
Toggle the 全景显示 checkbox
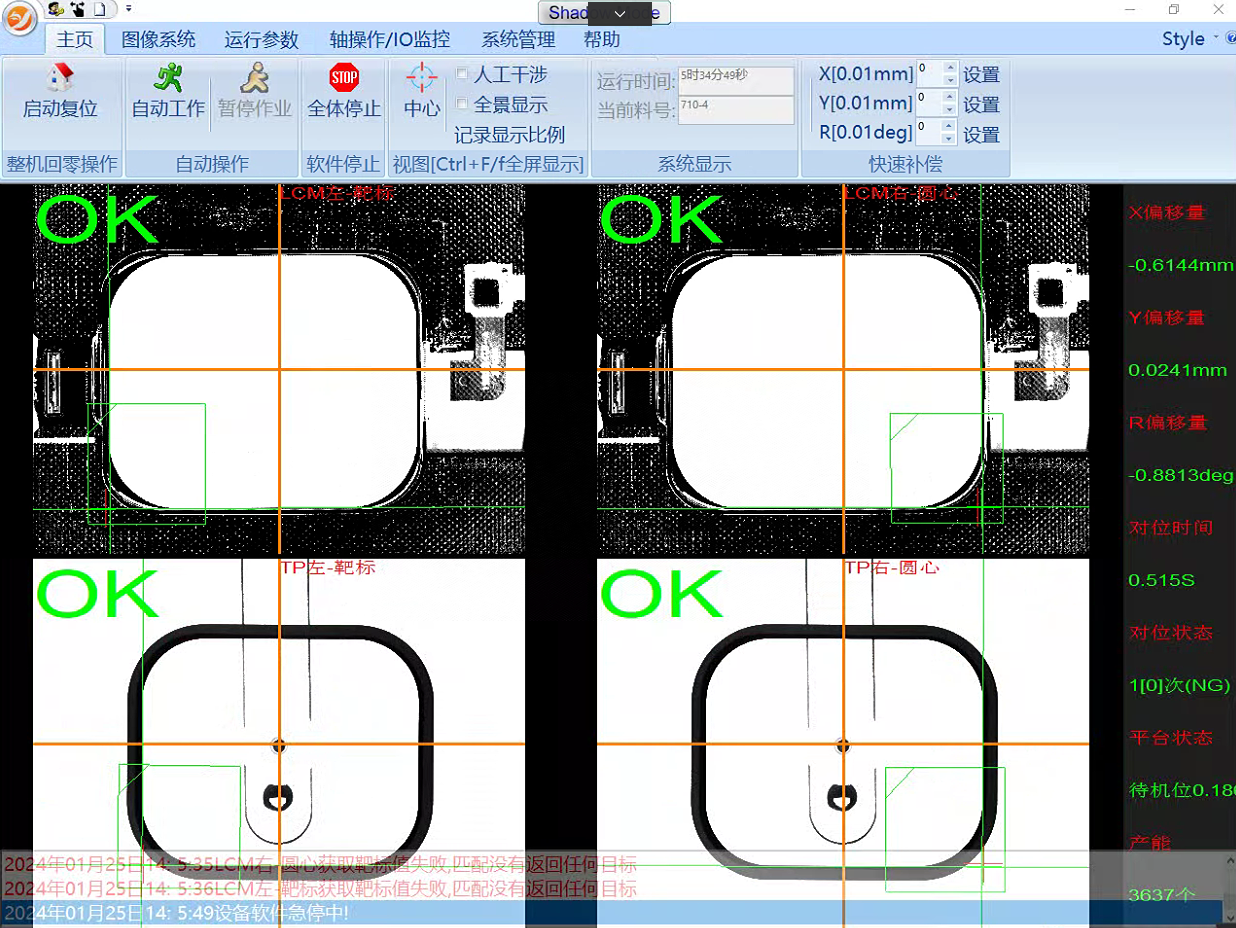[x=462, y=104]
